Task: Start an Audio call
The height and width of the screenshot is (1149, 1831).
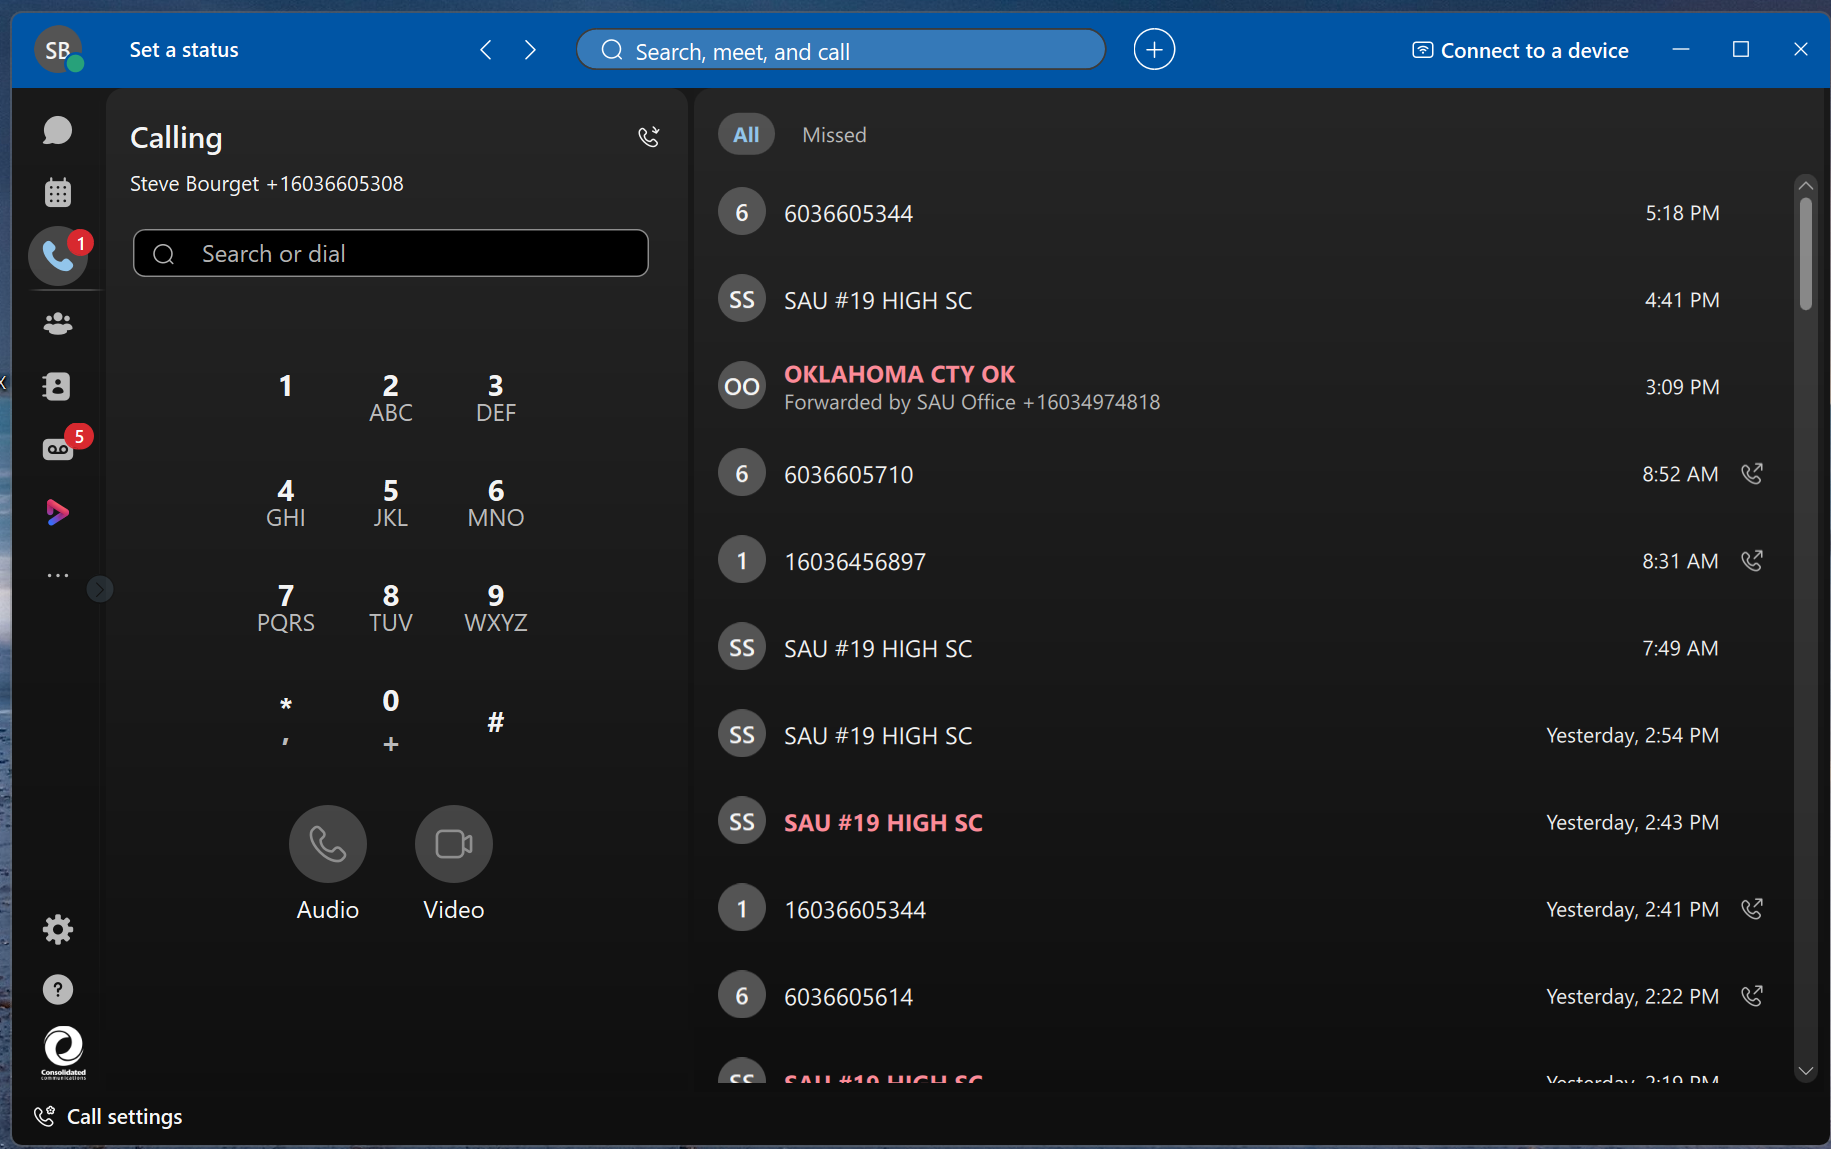Action: [328, 844]
